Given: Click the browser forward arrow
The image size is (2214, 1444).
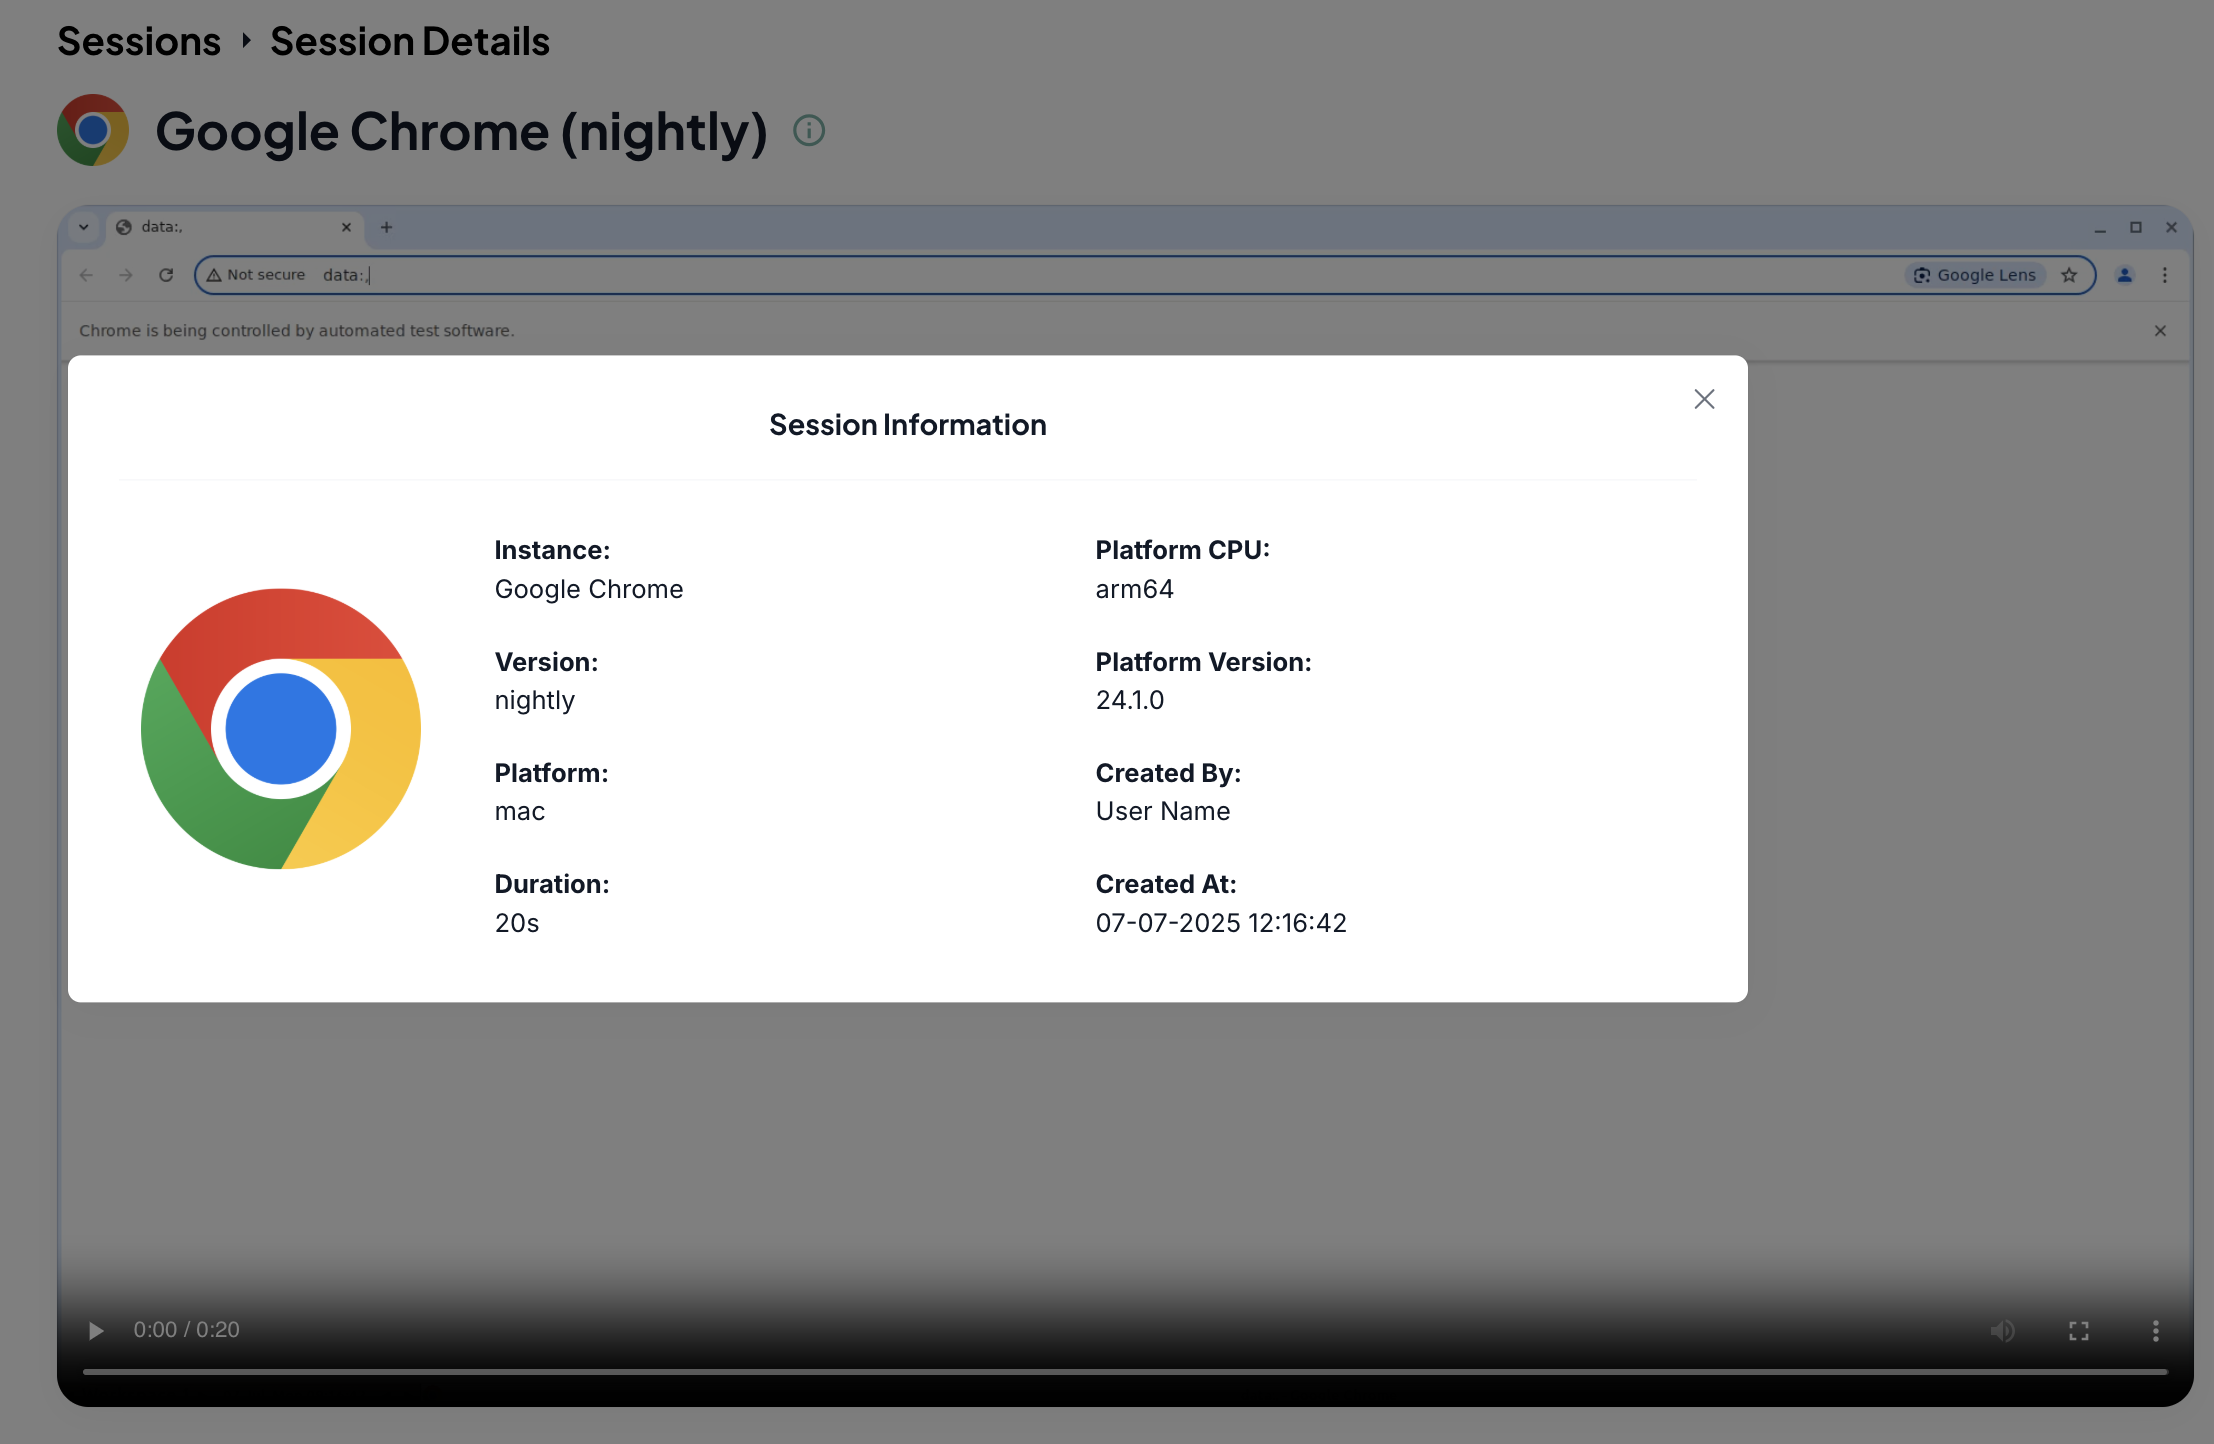Looking at the screenshot, I should point(126,275).
